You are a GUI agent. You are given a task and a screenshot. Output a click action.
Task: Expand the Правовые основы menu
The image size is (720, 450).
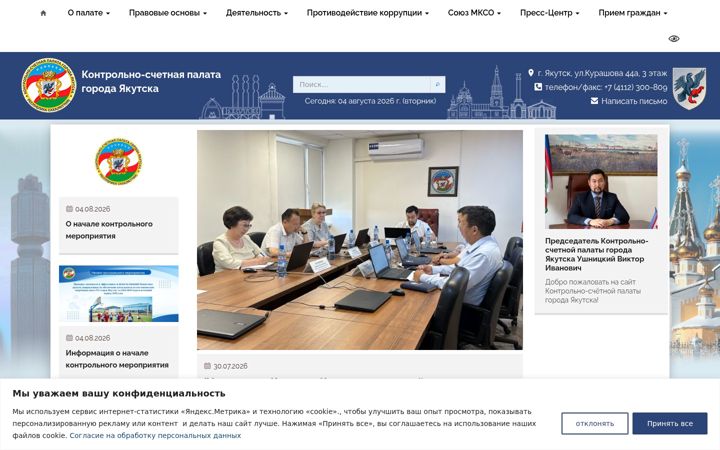click(x=168, y=13)
